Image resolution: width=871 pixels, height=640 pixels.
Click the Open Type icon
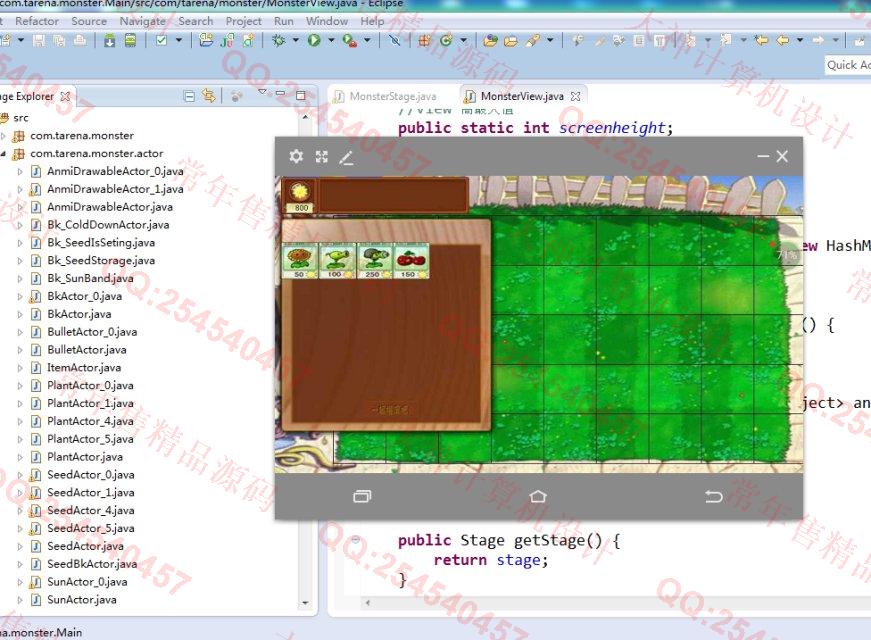pos(490,40)
